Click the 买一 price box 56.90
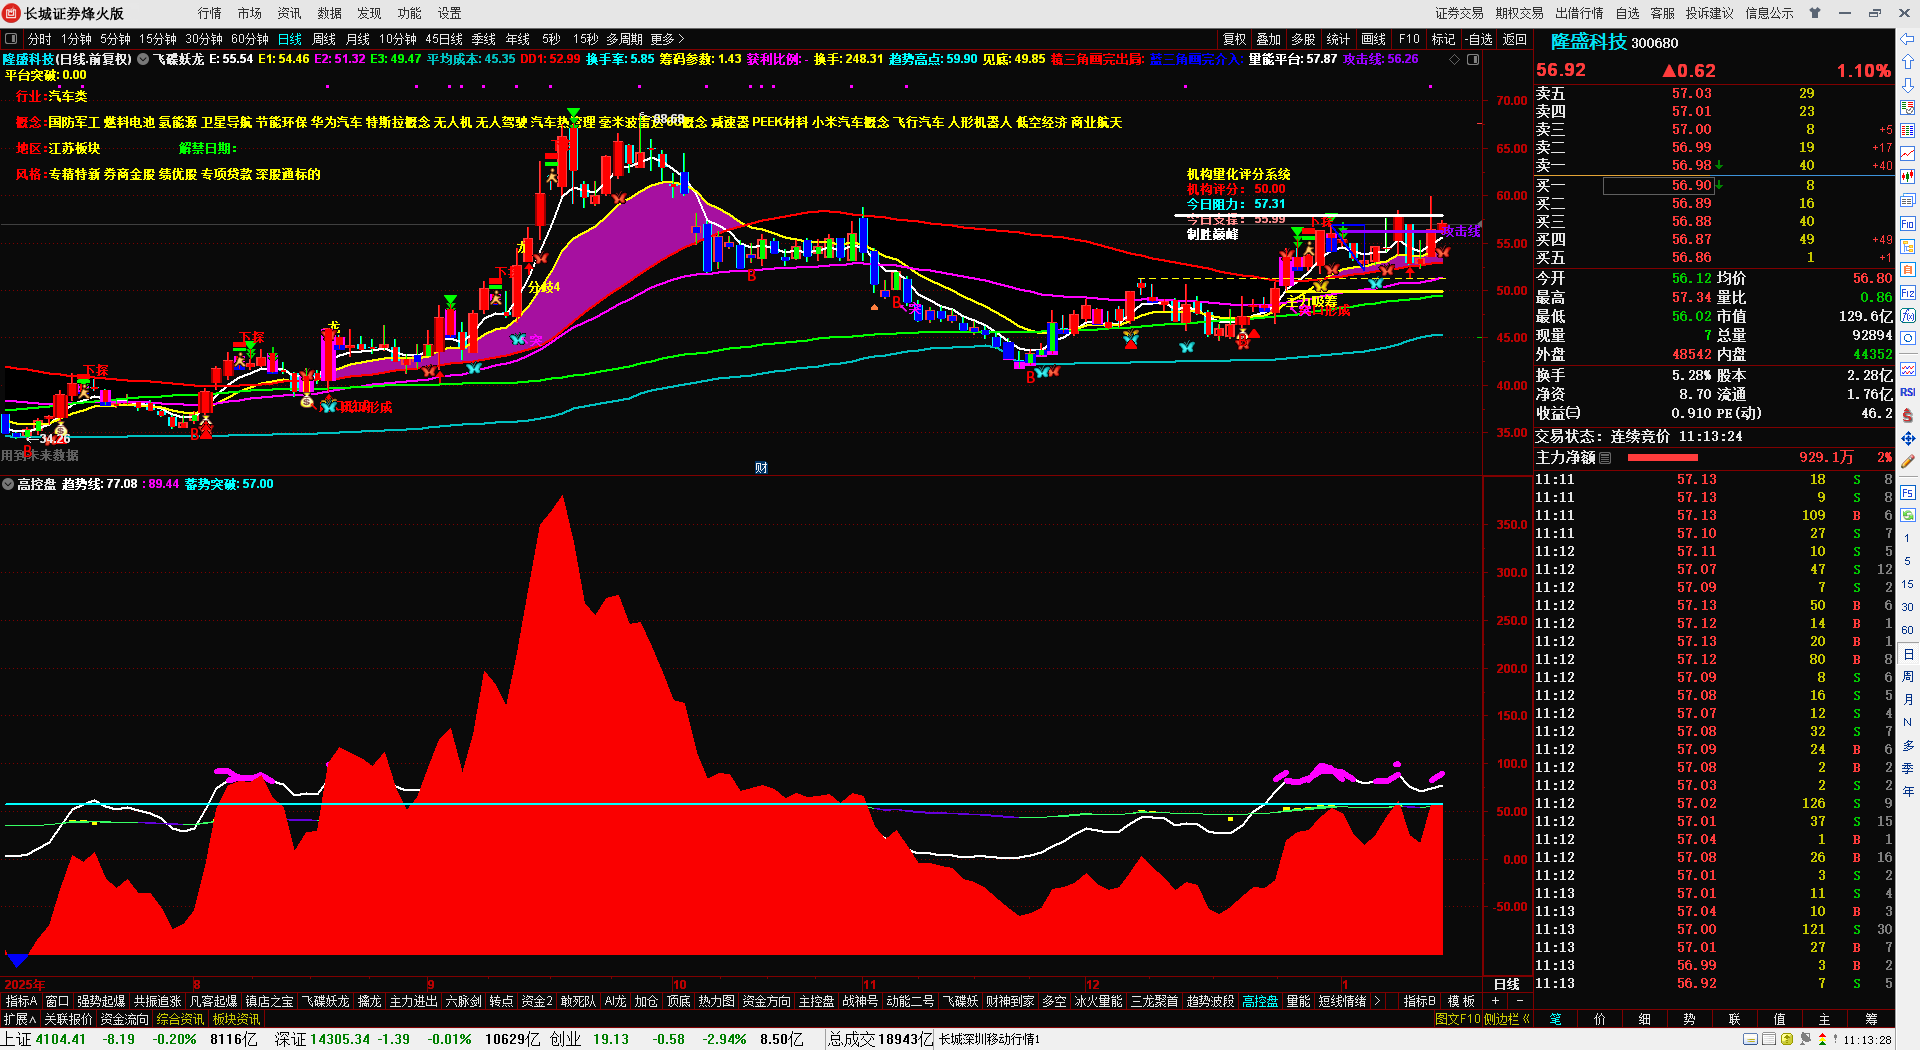Image resolution: width=1920 pixels, height=1050 pixels. point(1659,185)
